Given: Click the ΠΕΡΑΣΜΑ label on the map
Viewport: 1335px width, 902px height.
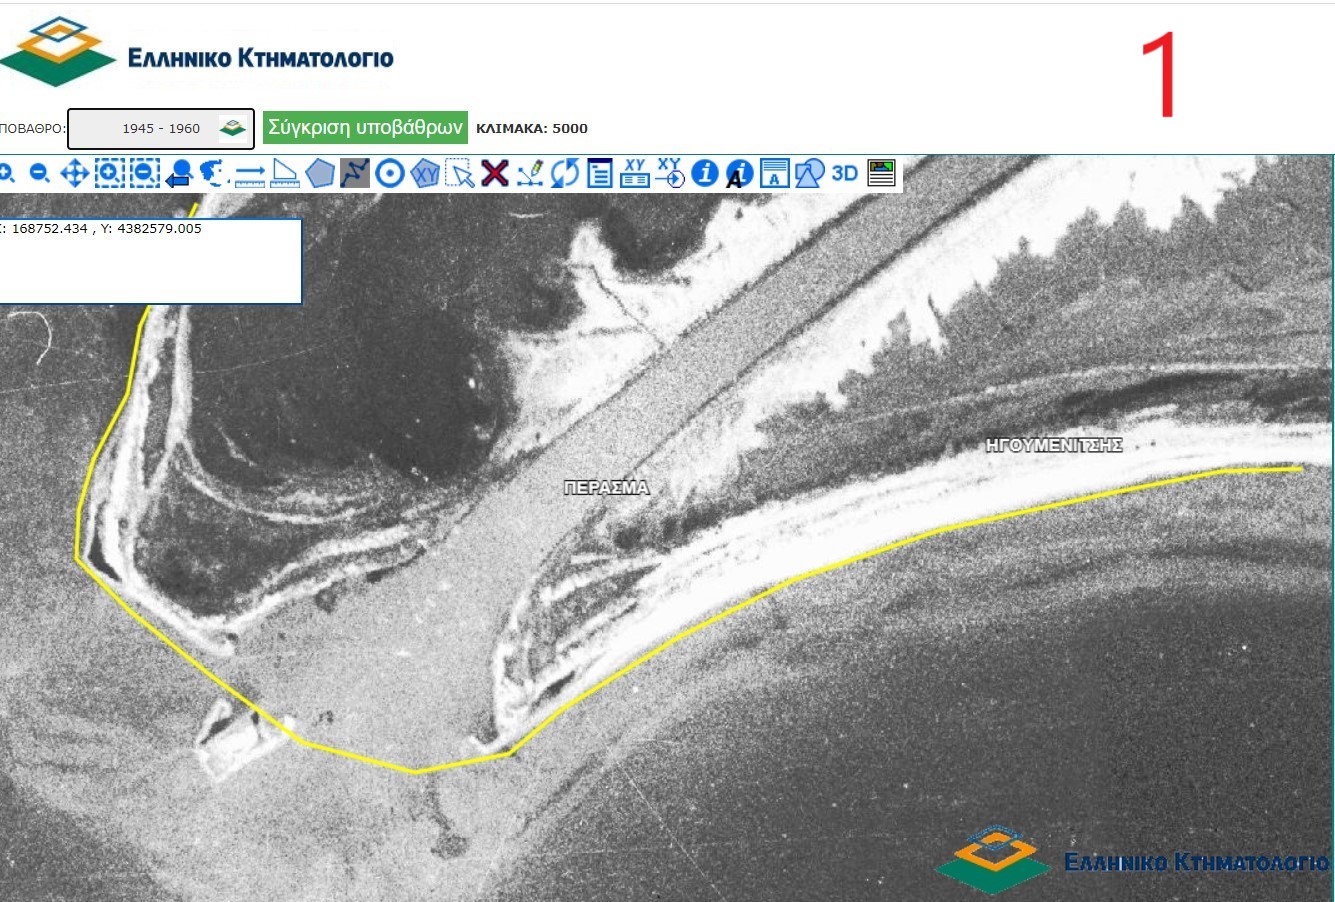Looking at the screenshot, I should click(606, 488).
